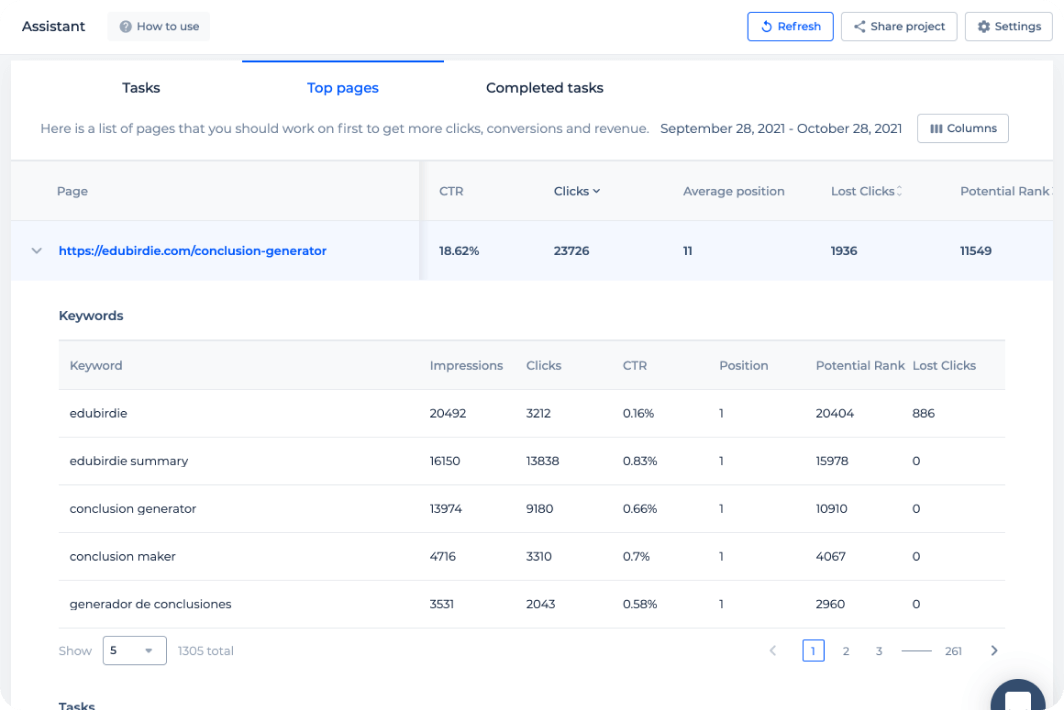Click the lost clicks value 886
The height and width of the screenshot is (710, 1064).
pyautogui.click(x=924, y=413)
